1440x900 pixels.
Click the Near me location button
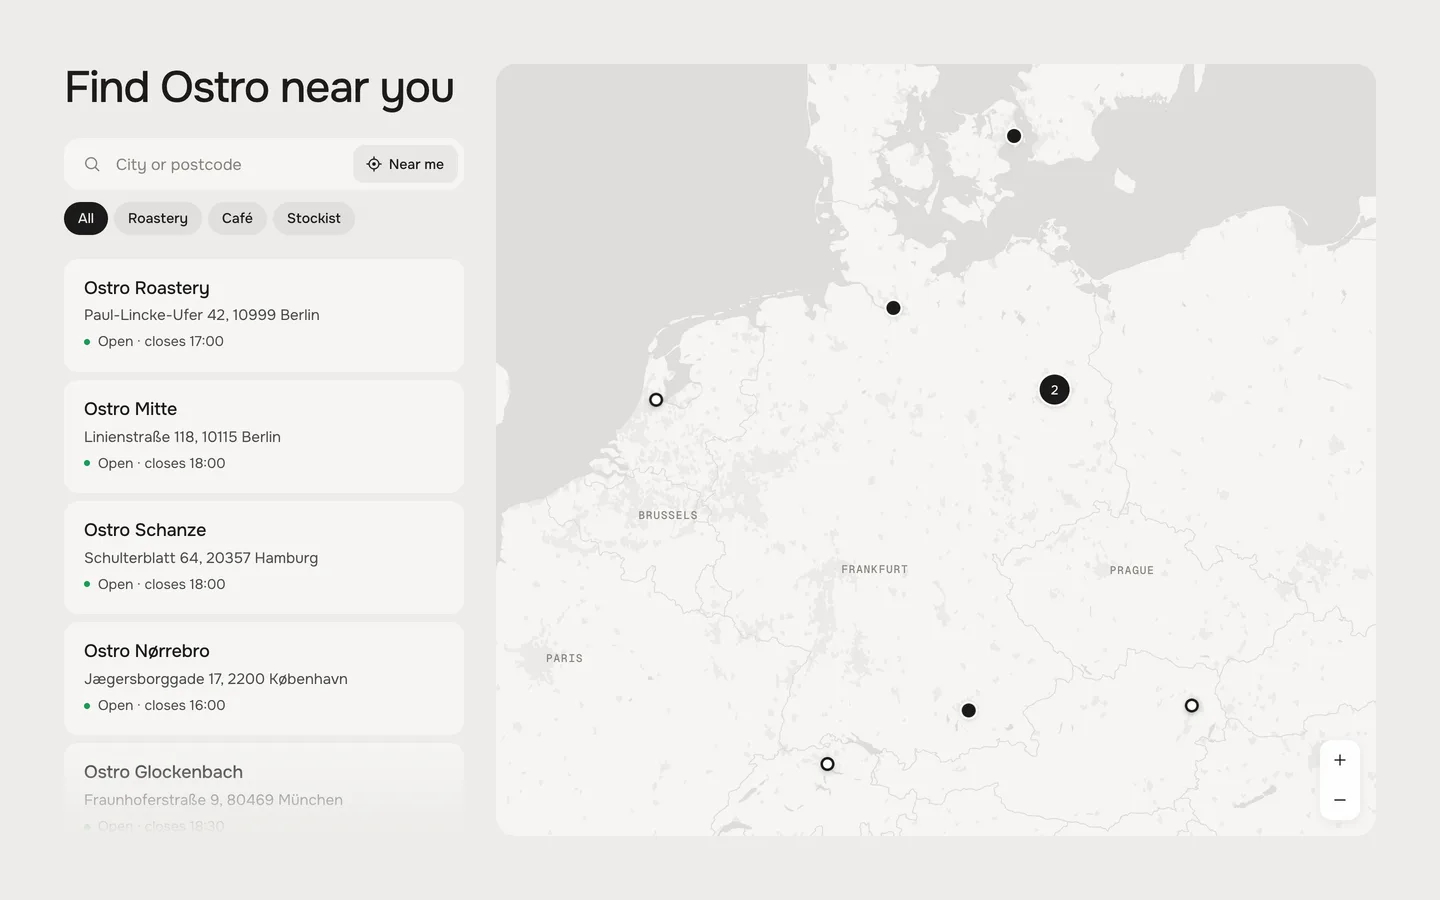pos(405,164)
